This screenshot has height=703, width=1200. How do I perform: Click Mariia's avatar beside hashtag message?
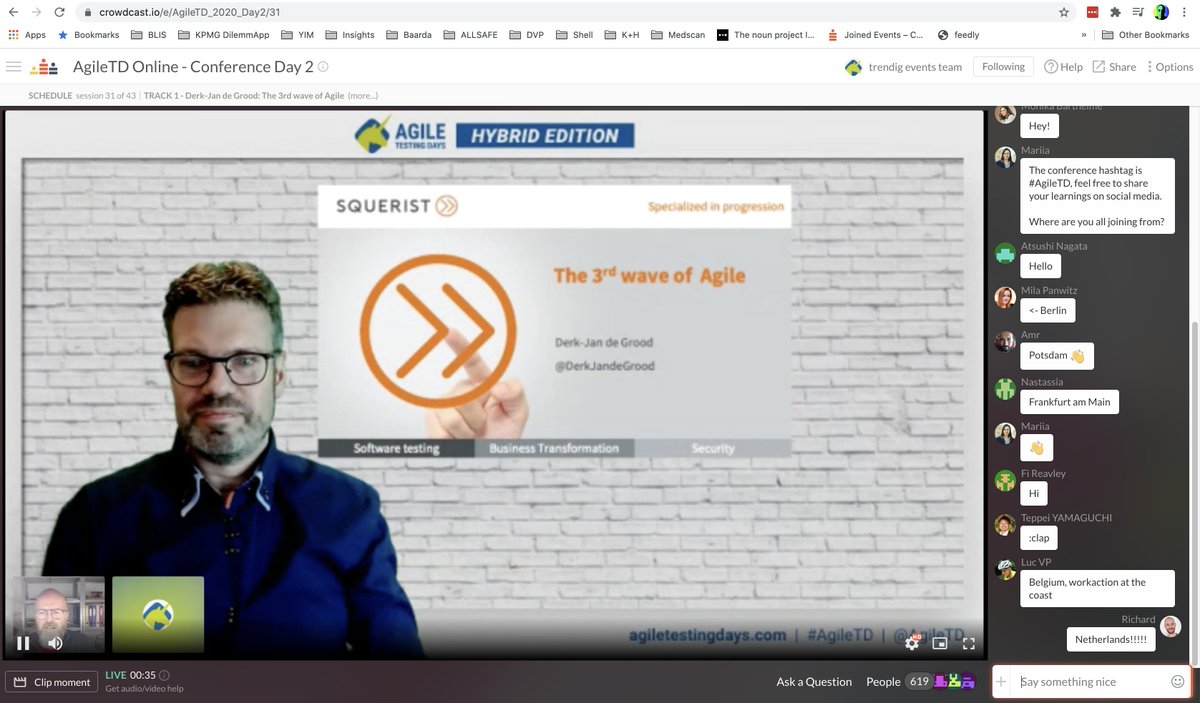tap(1005, 158)
